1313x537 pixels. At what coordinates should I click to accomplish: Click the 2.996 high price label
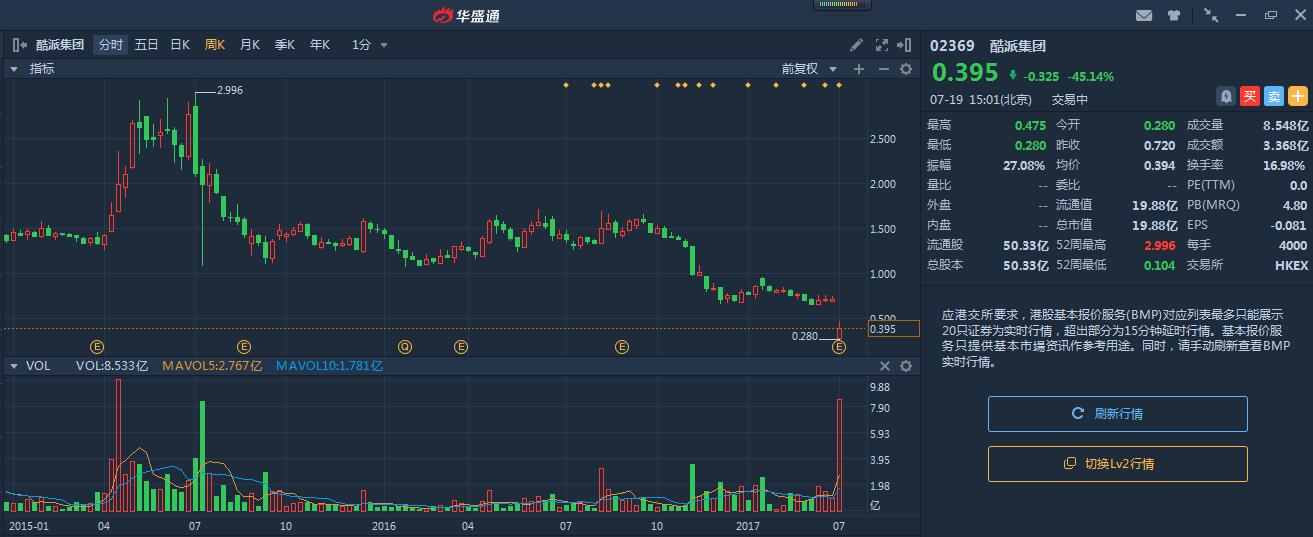[x=230, y=90]
